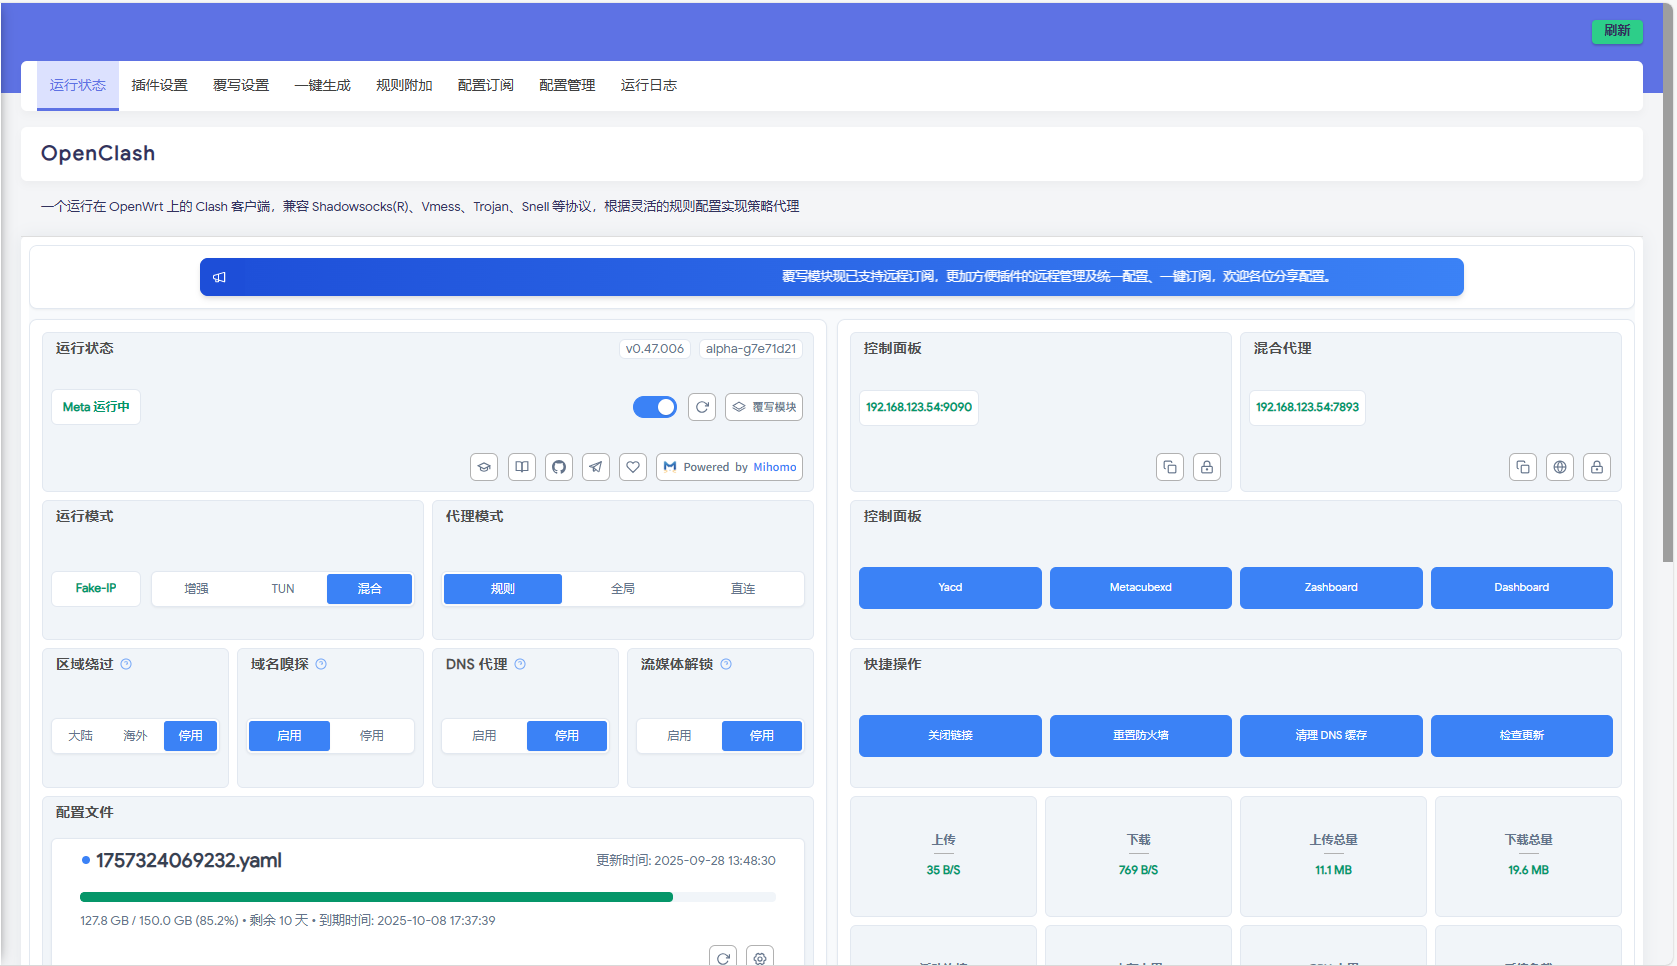1677x966 pixels.
Task: Select 规则 proxy mode
Action: [503, 589]
